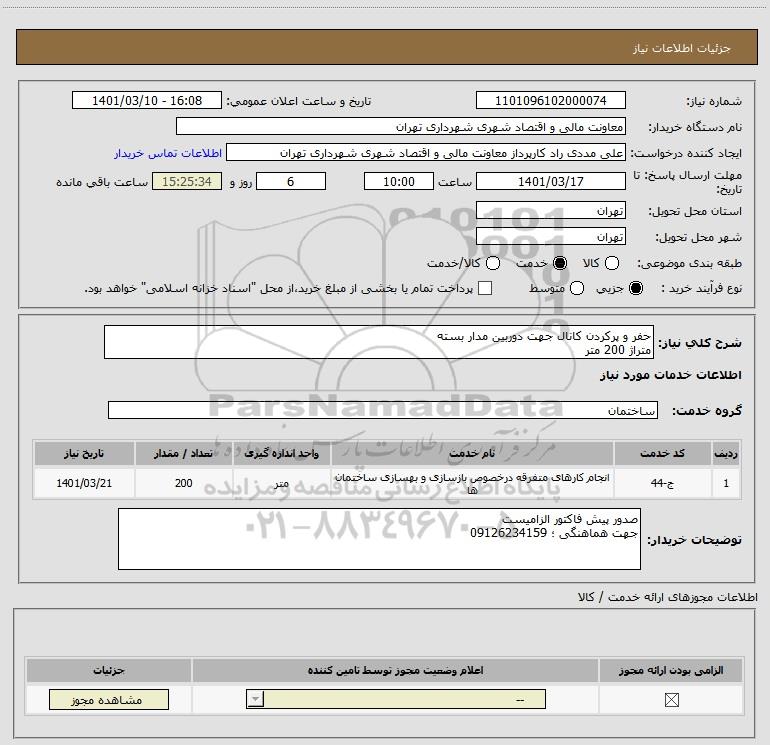Open the license status dropdown arrow

click(x=255, y=699)
